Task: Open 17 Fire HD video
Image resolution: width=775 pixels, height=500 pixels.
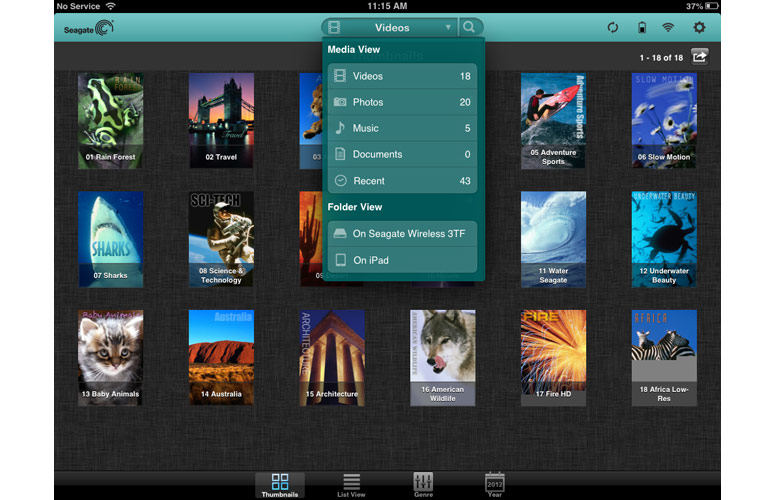Action: (x=554, y=358)
